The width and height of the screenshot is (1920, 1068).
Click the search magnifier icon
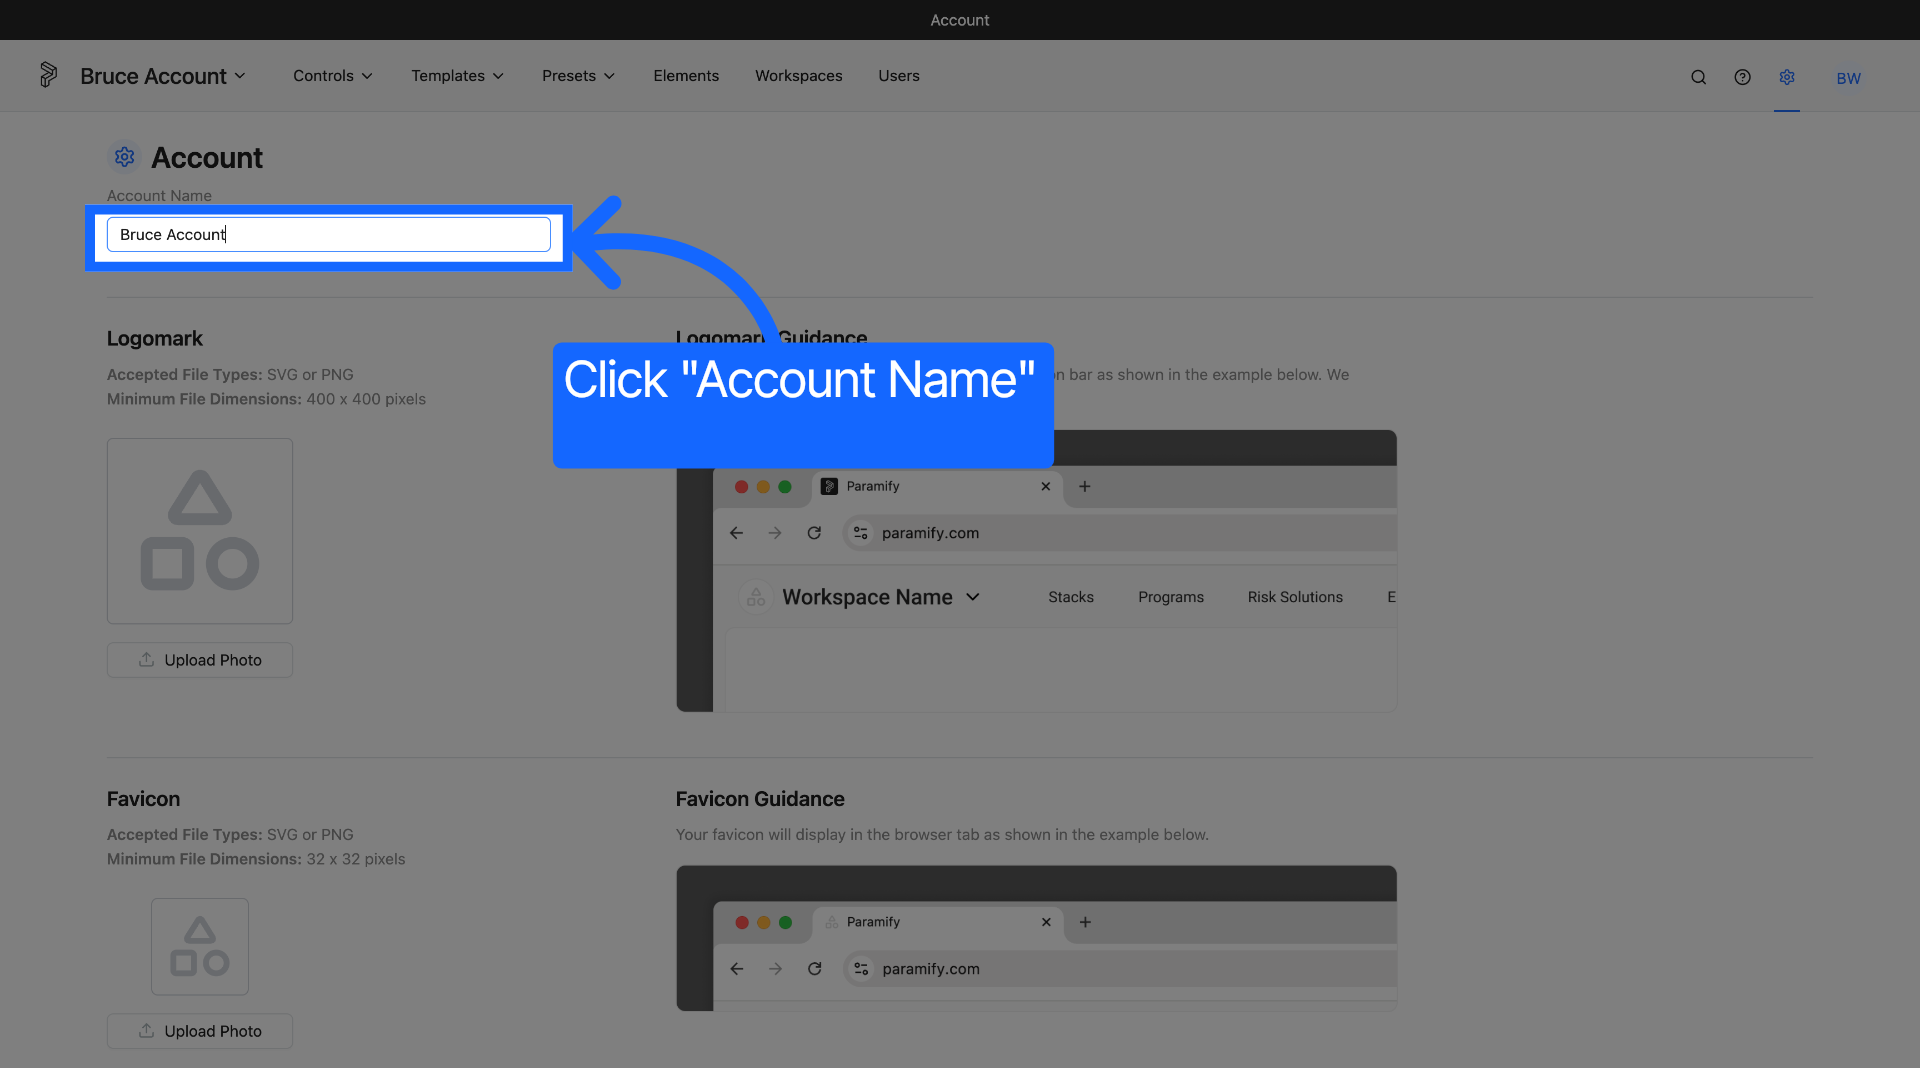click(1698, 77)
